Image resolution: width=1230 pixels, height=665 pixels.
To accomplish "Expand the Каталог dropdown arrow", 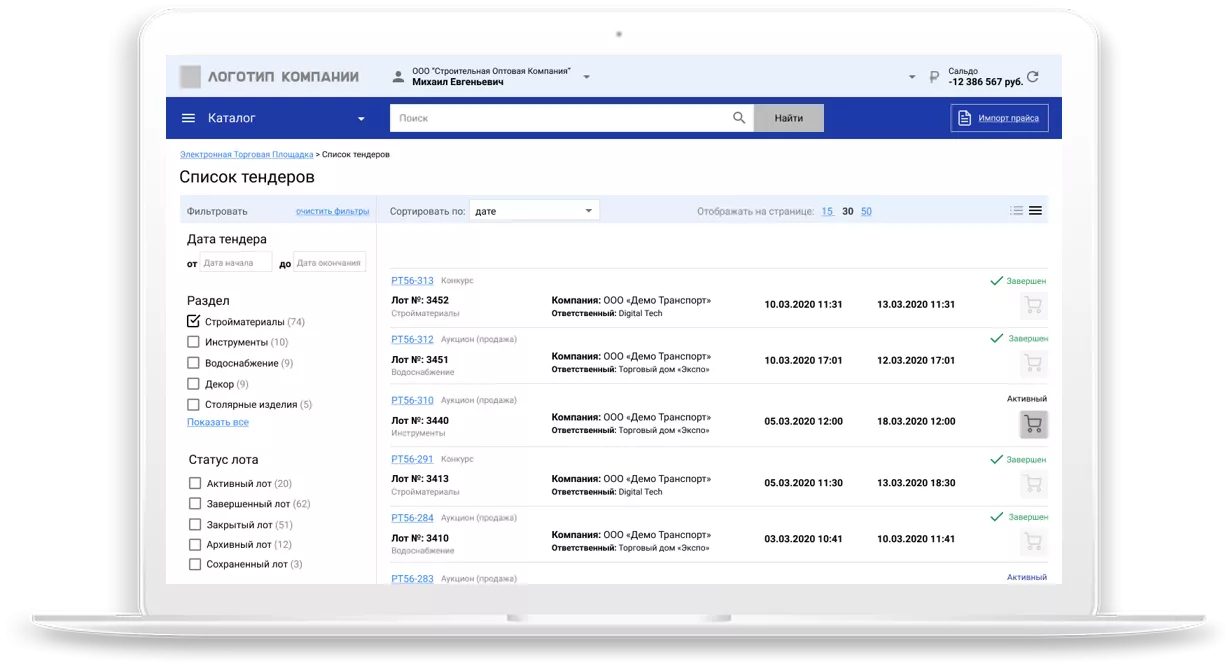I will click(361, 119).
